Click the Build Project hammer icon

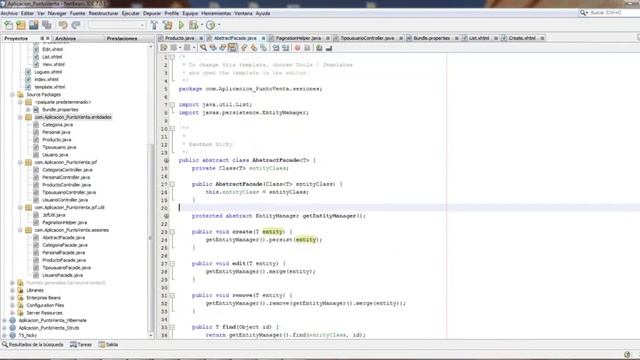[154, 25]
